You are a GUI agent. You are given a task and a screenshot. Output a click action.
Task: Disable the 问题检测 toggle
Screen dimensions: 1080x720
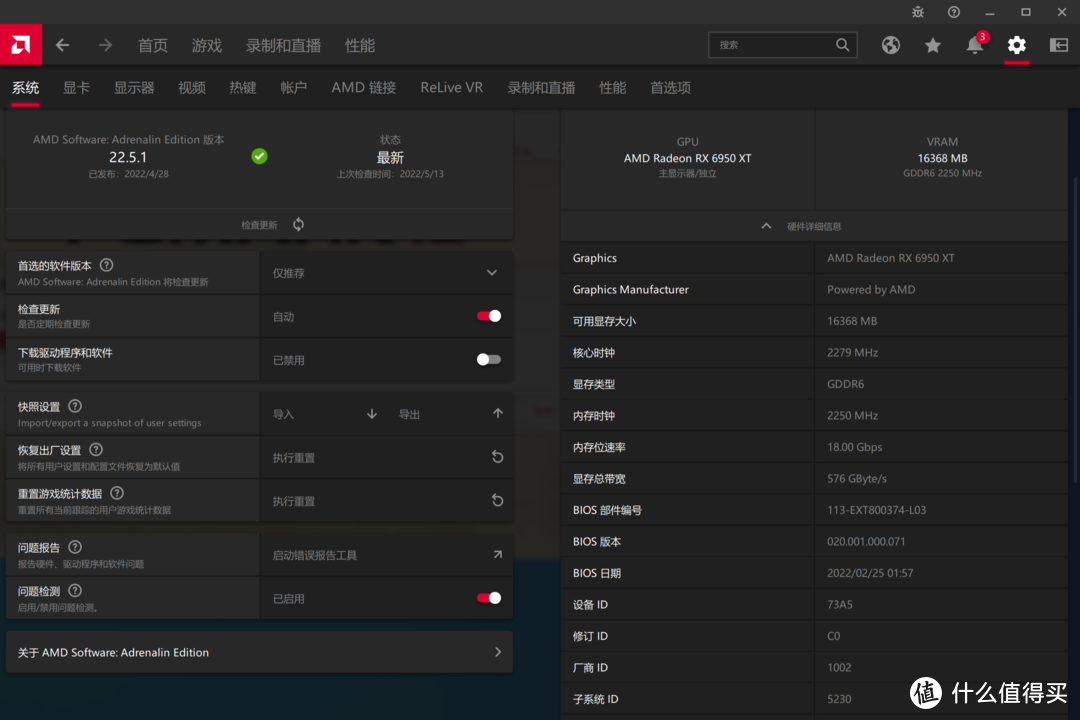pyautogui.click(x=488, y=597)
